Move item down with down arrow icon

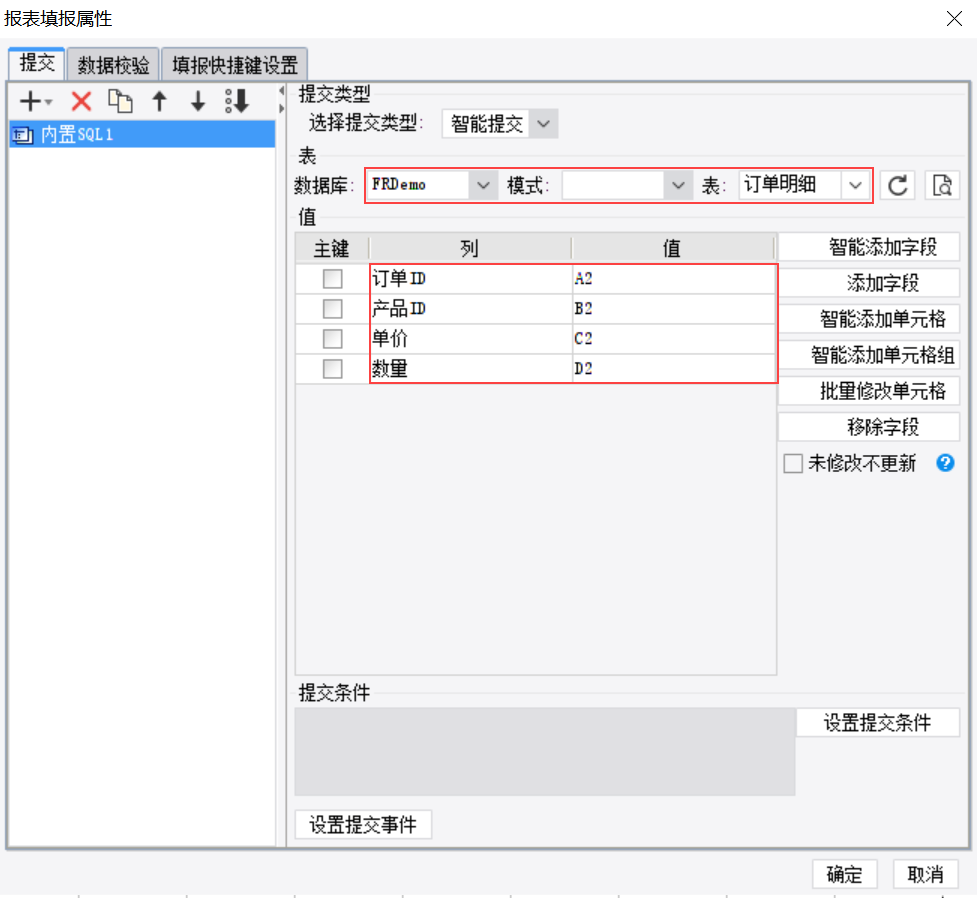[198, 101]
